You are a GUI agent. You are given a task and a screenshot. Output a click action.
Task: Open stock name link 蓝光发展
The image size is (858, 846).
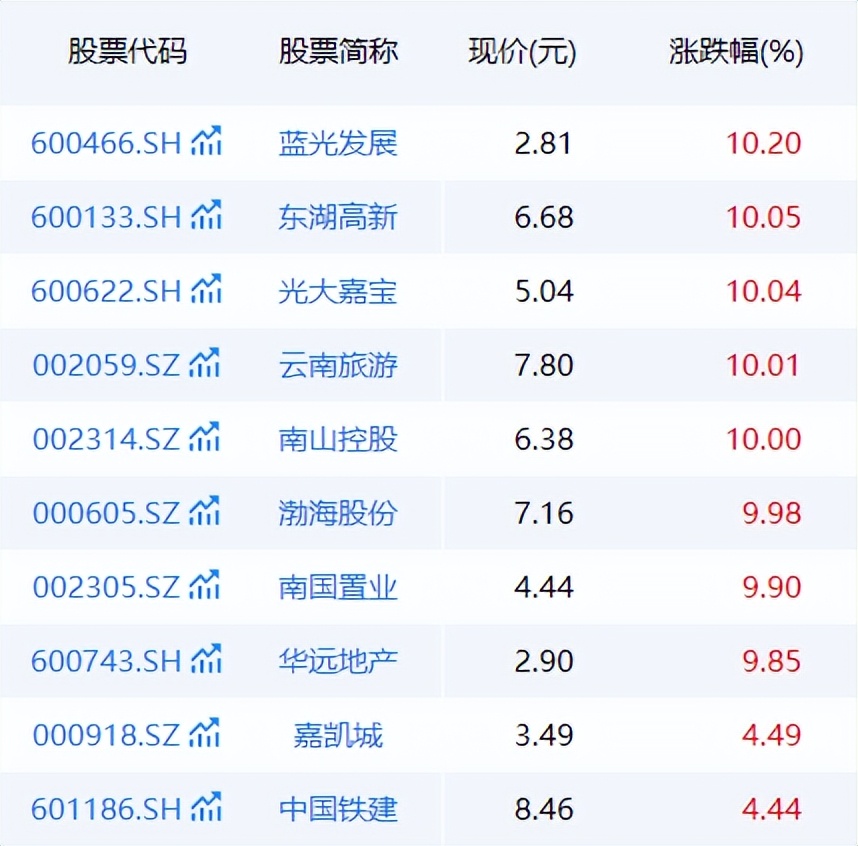338,143
